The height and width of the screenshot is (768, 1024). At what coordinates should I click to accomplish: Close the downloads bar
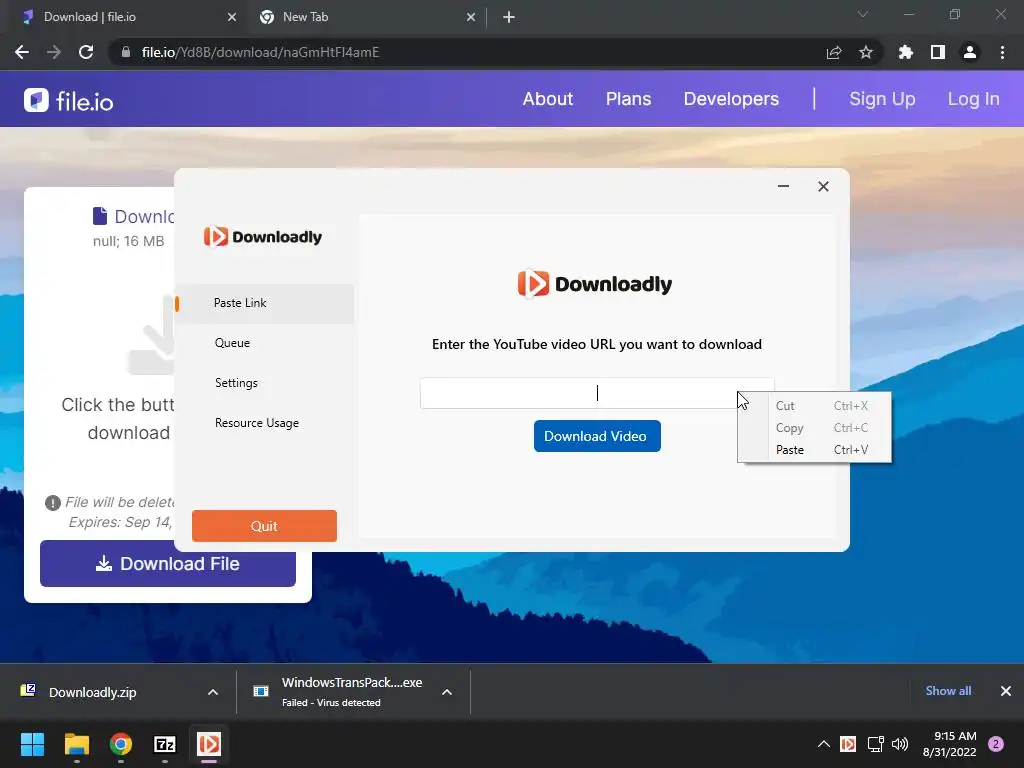[1006, 691]
